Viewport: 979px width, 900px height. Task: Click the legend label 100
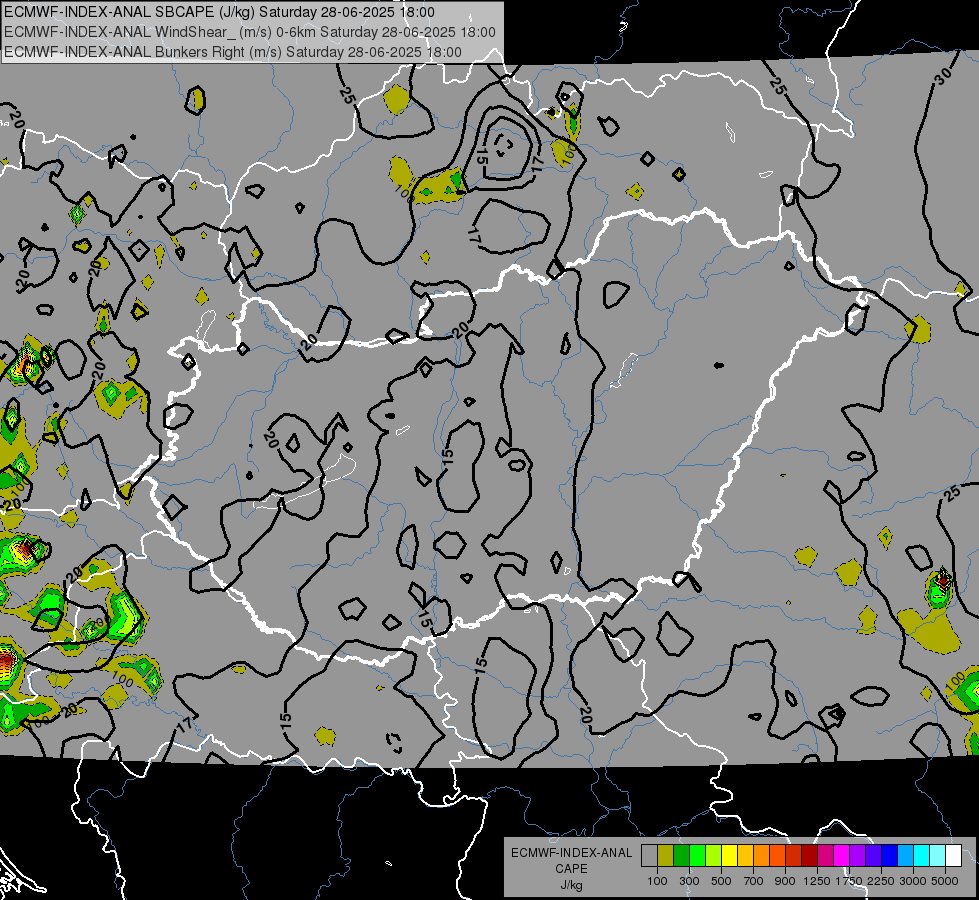click(657, 881)
